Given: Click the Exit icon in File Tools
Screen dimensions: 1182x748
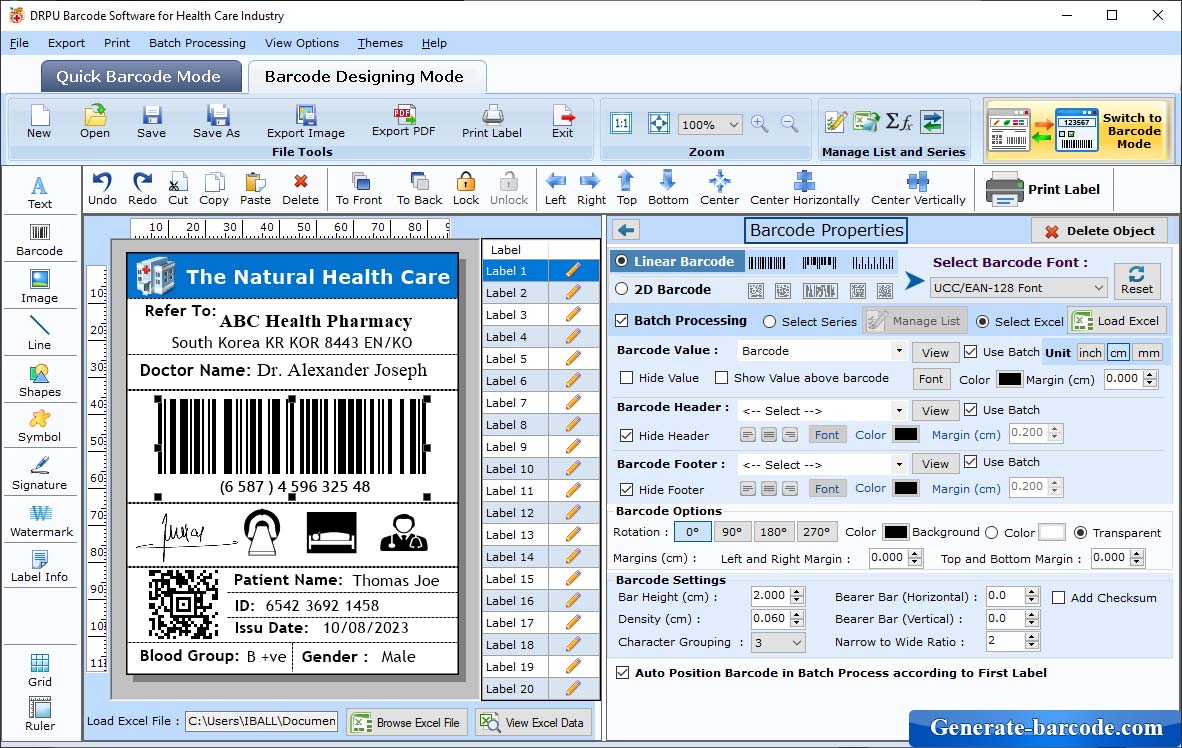Looking at the screenshot, I should pos(562,121).
